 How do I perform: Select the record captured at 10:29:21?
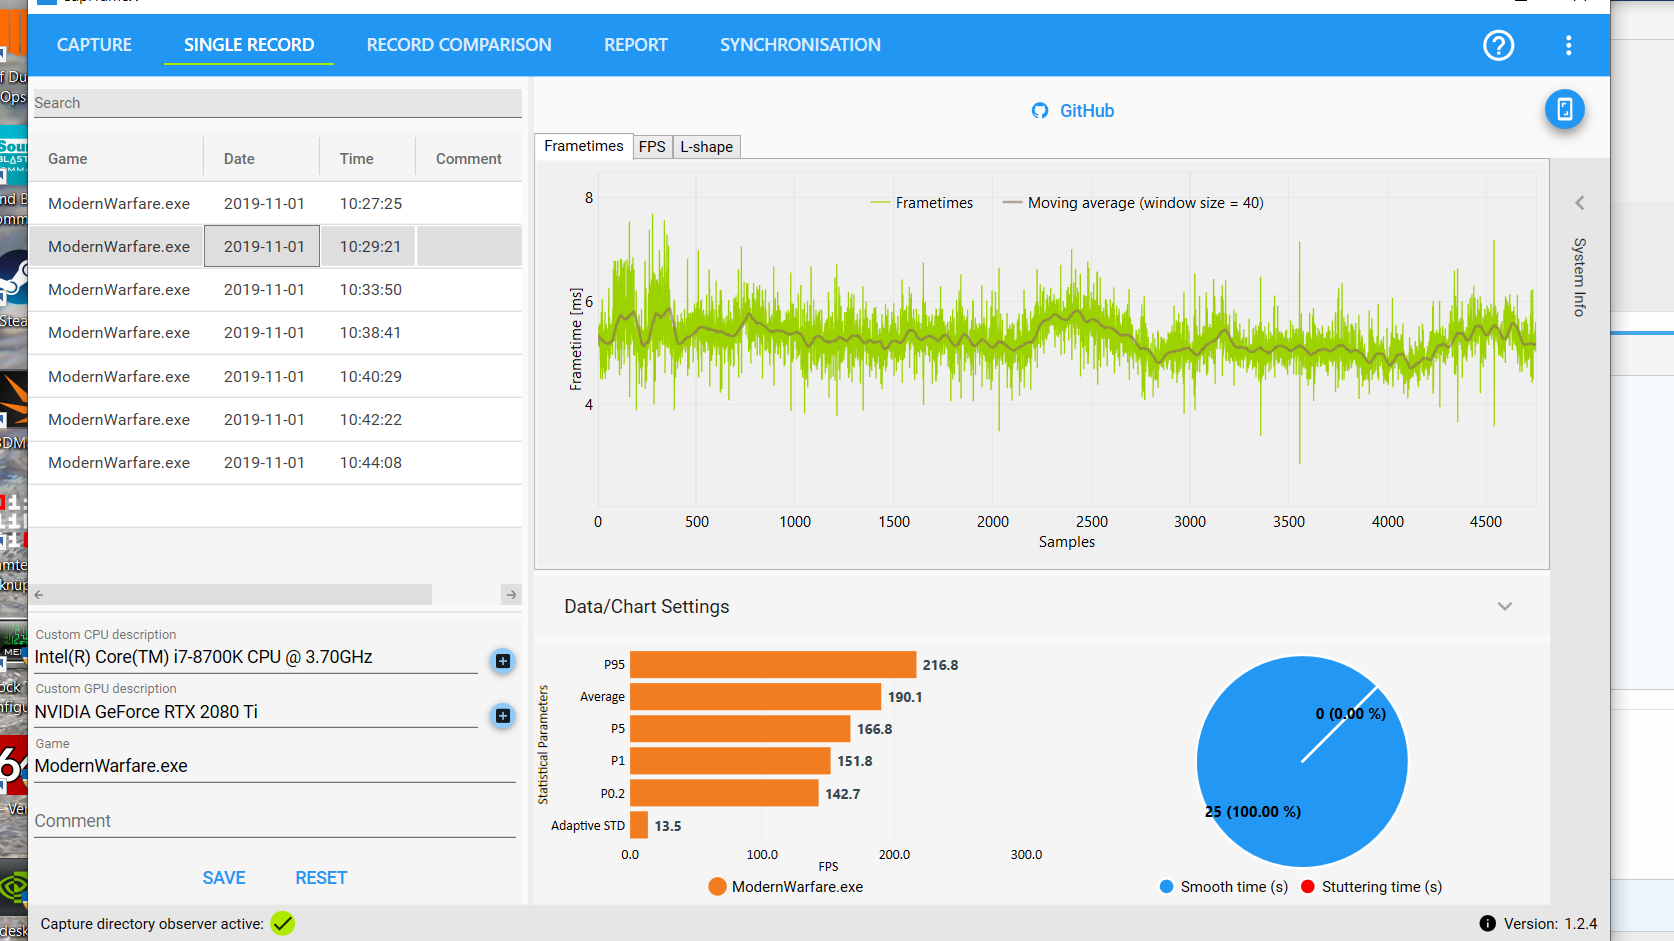coord(275,246)
